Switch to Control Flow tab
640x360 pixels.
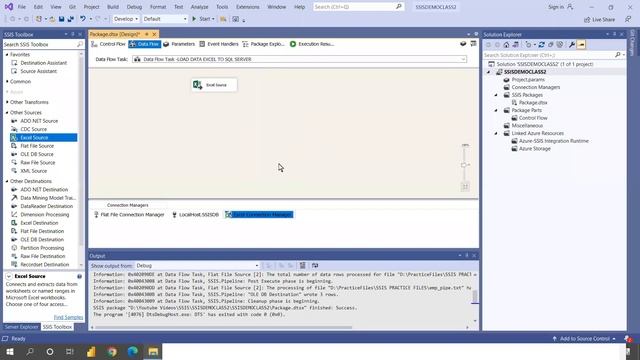(x=109, y=44)
